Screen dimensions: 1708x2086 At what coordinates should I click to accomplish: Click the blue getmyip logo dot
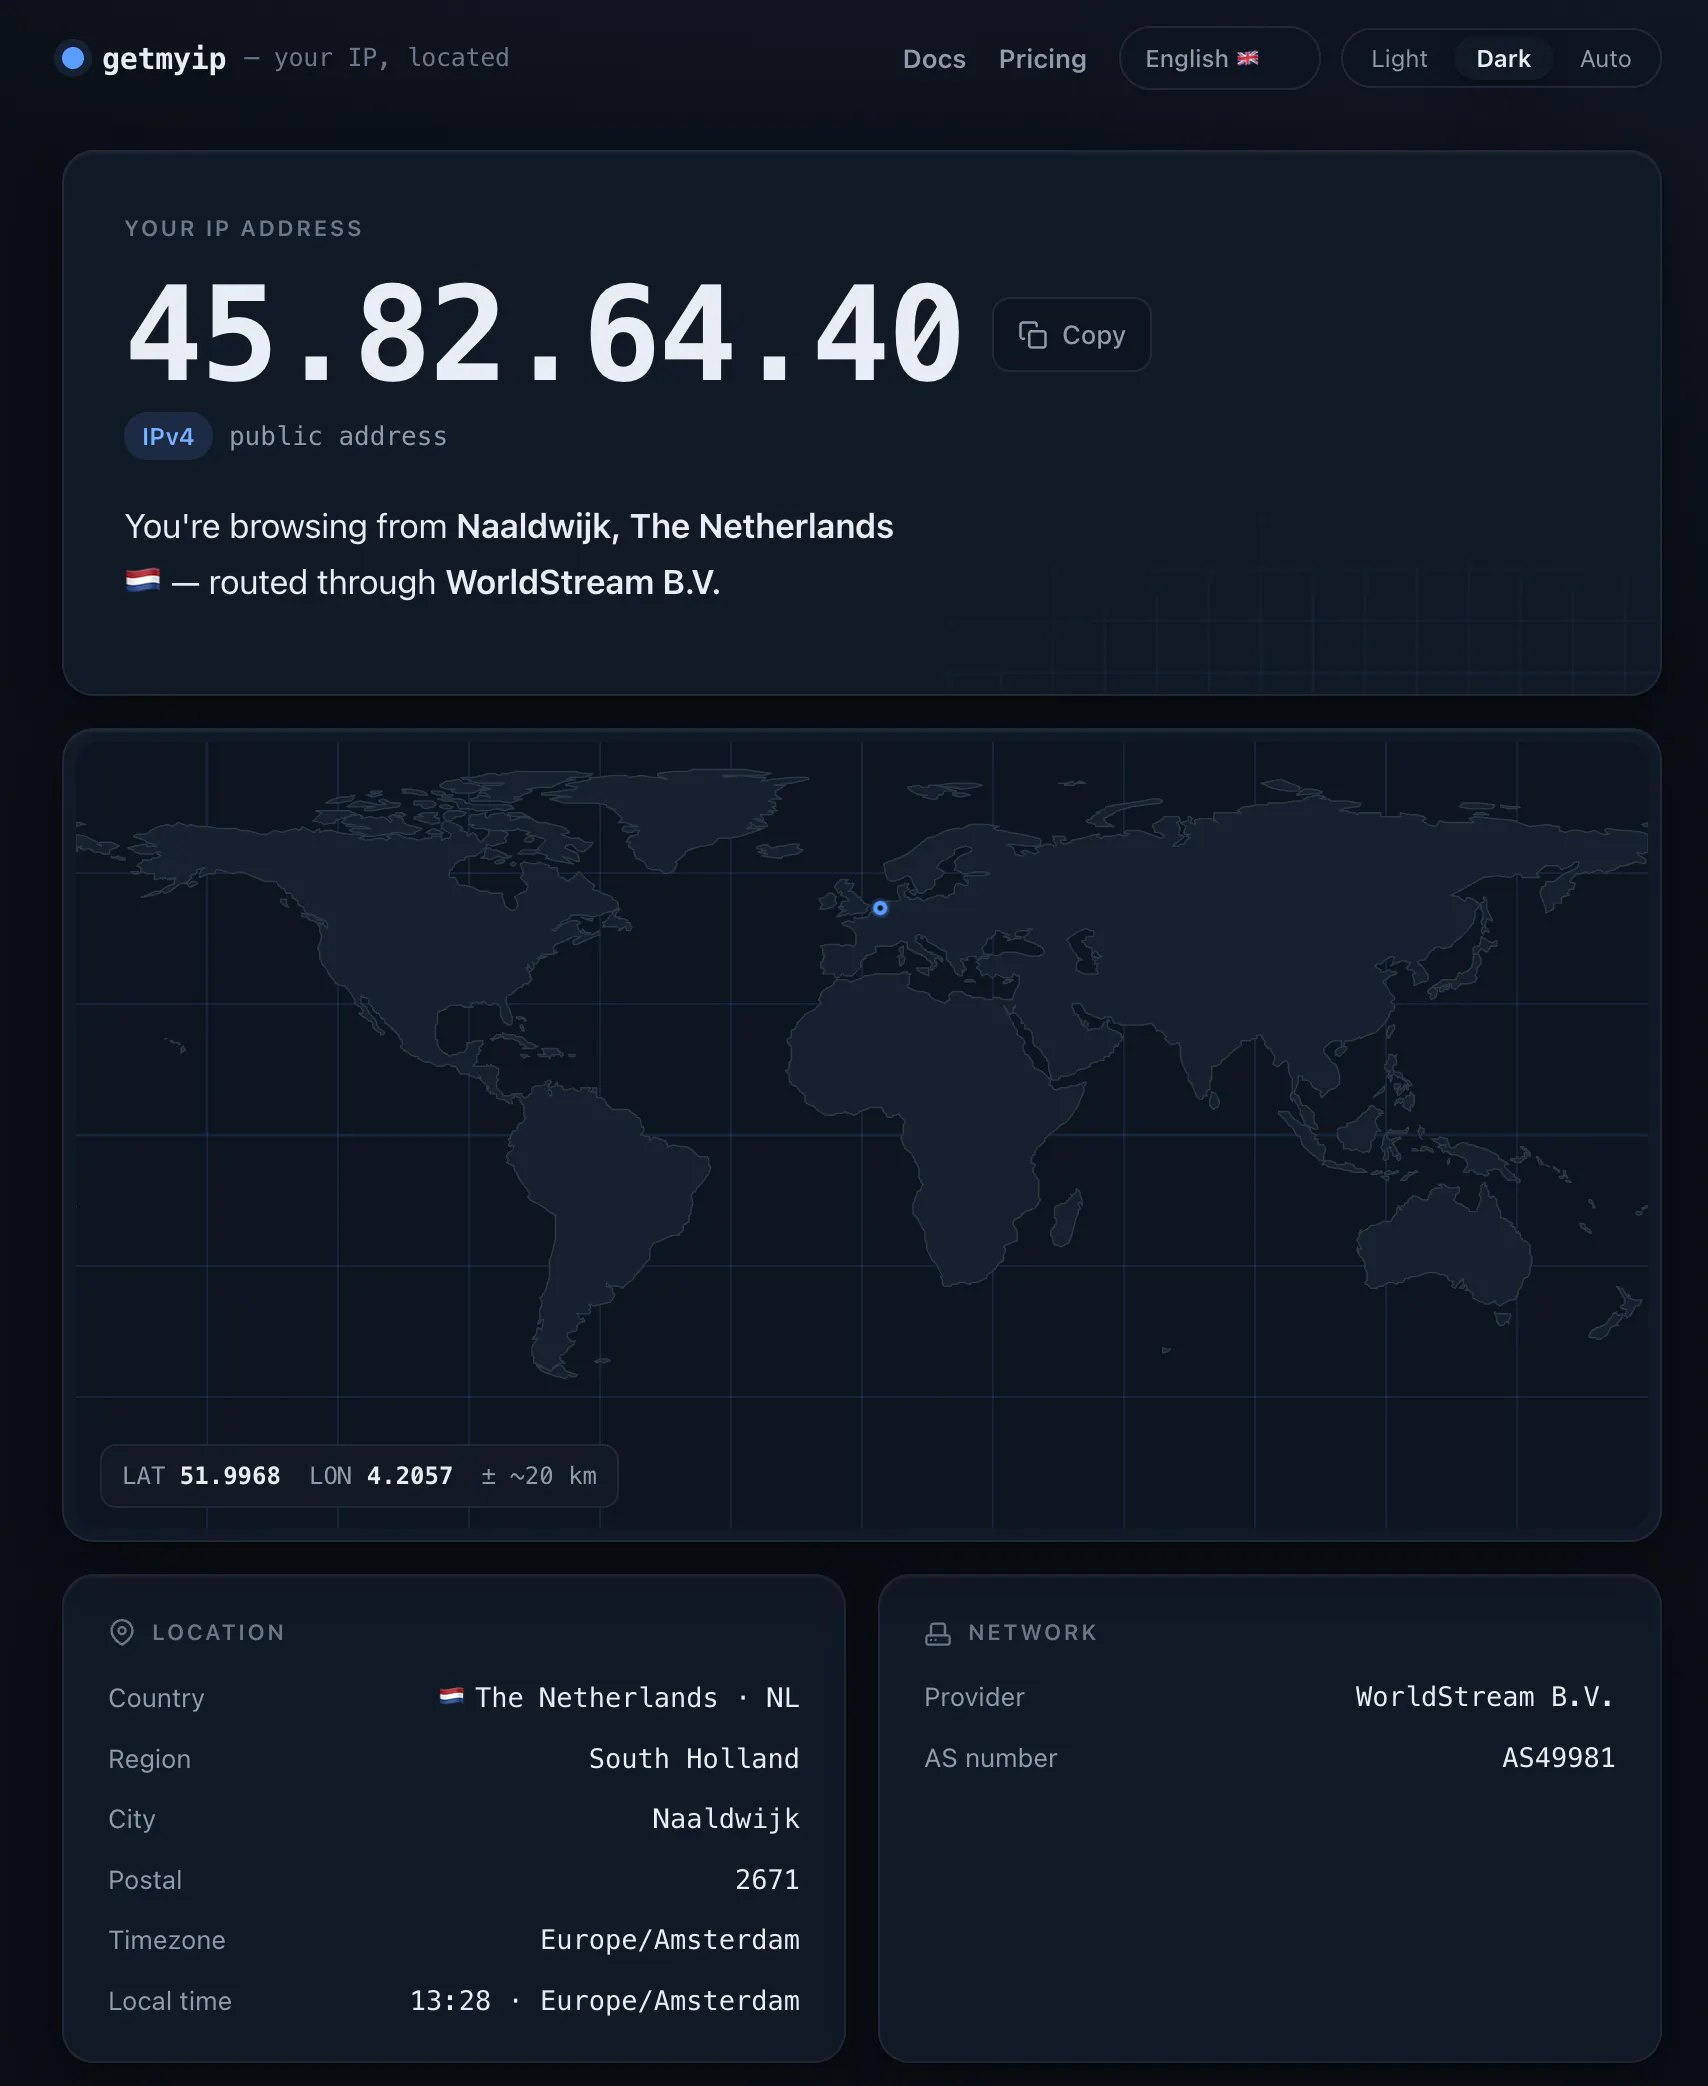[x=73, y=58]
